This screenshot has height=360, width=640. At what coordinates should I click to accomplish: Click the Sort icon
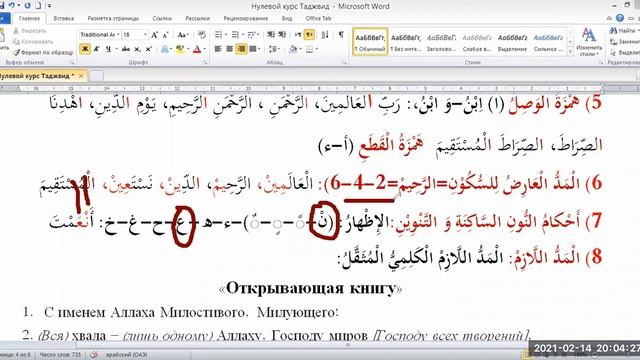325,35
